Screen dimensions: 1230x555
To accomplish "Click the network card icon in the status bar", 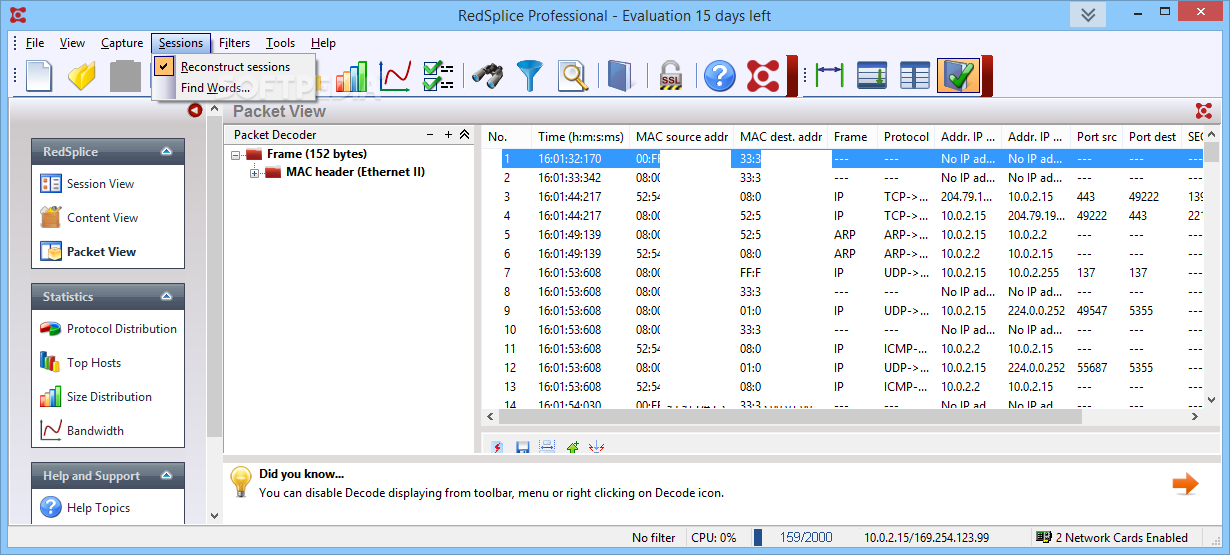I will 1044,537.
